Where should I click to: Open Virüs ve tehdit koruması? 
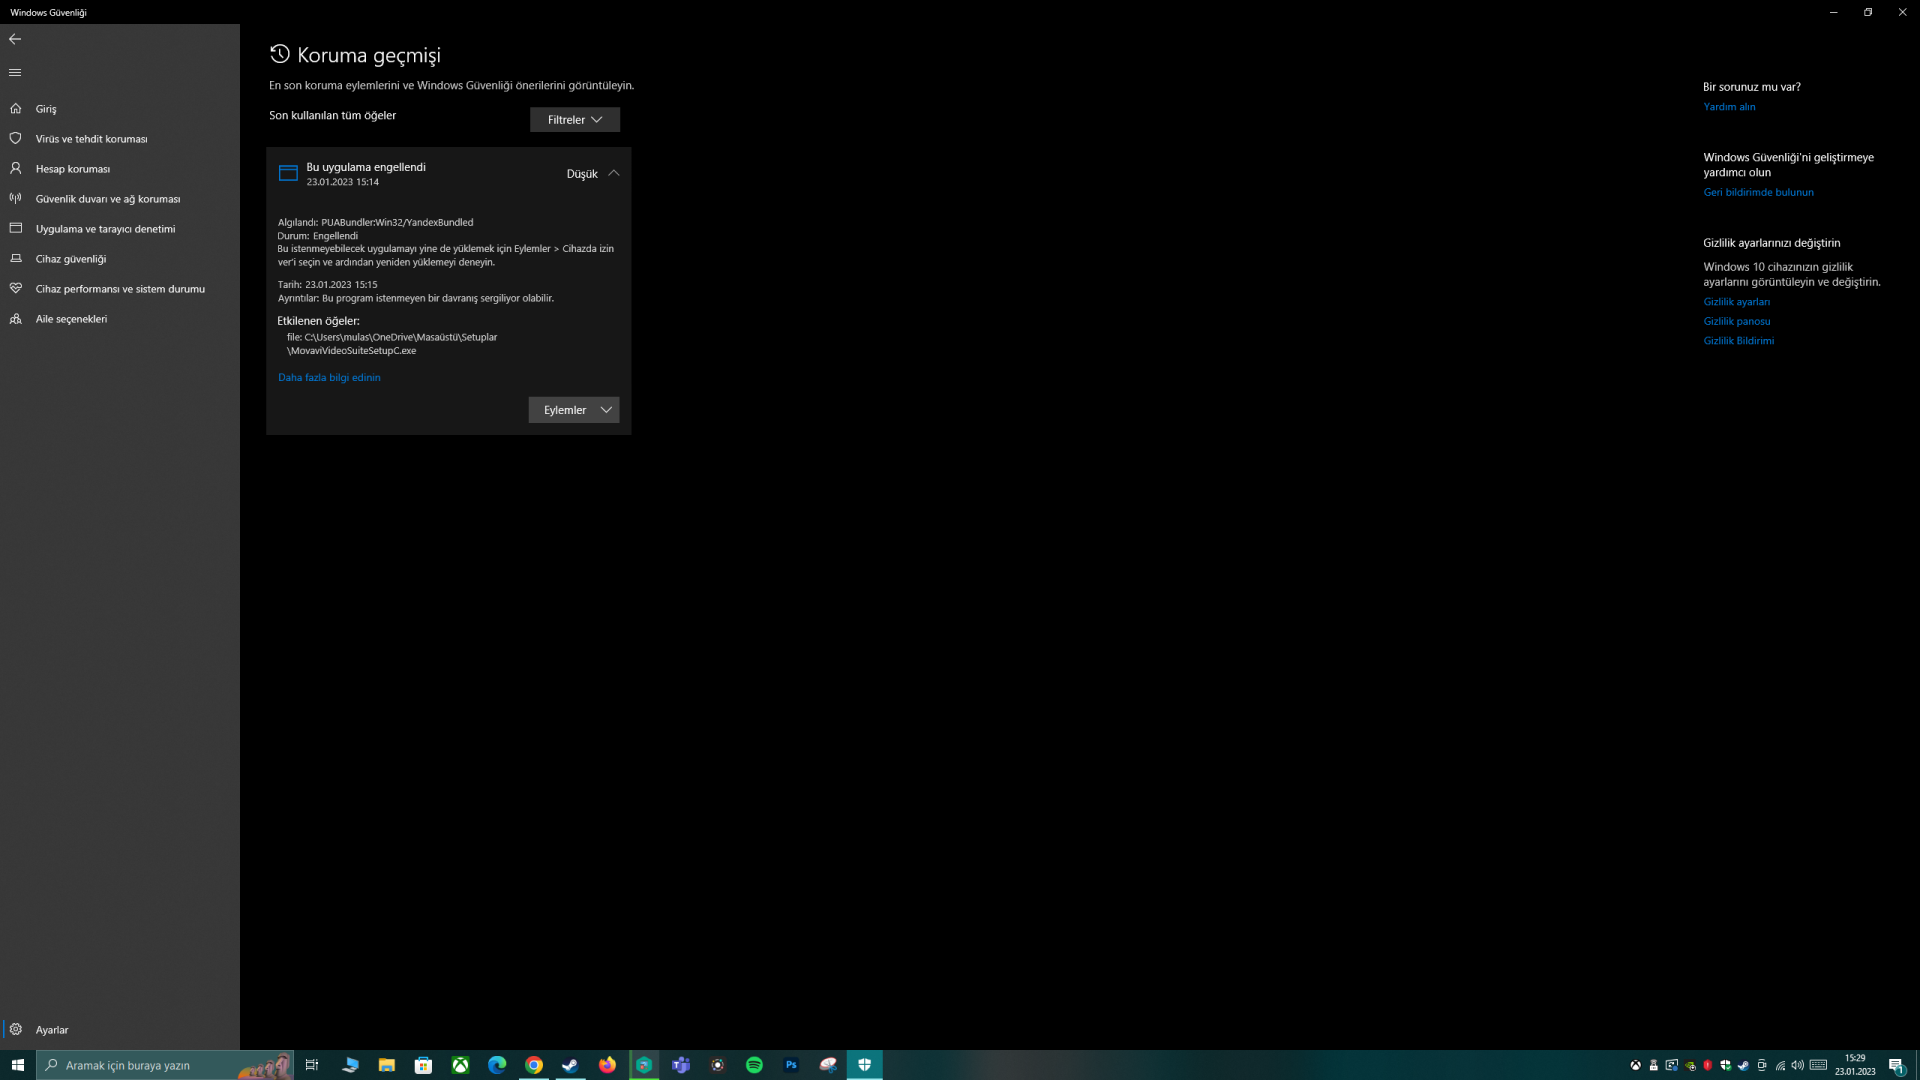point(91,139)
